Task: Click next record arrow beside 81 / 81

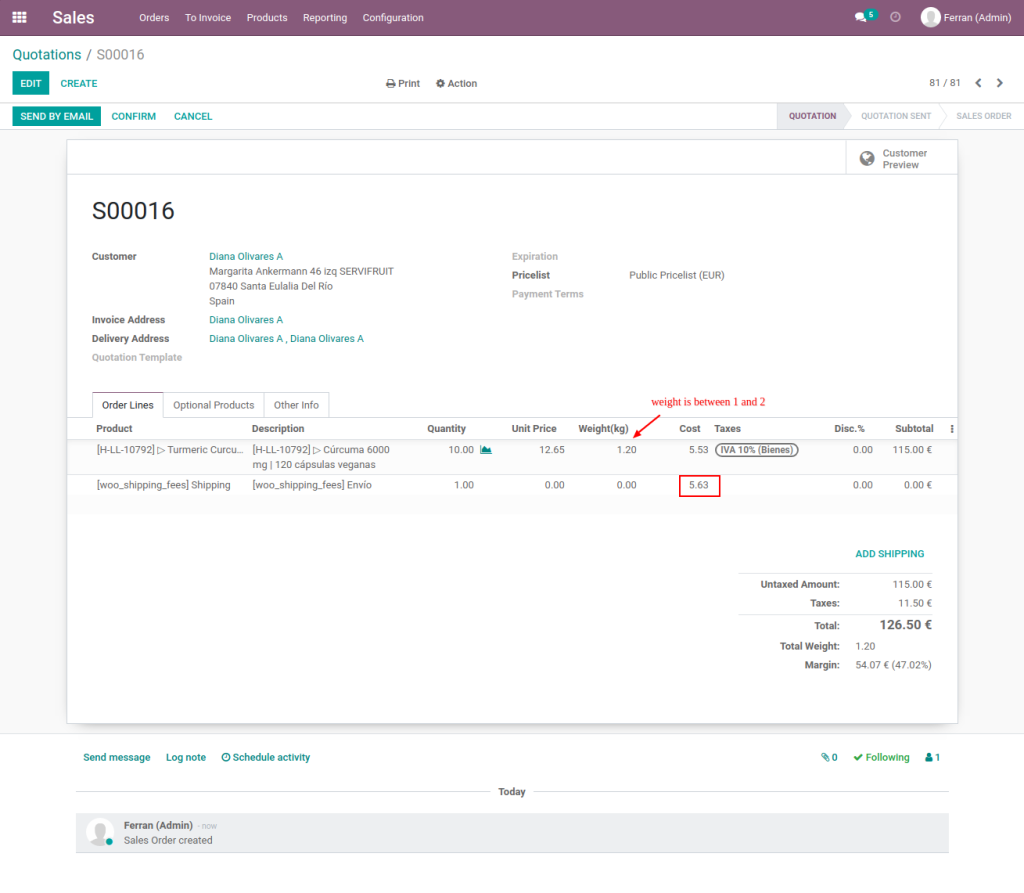Action: click(999, 83)
